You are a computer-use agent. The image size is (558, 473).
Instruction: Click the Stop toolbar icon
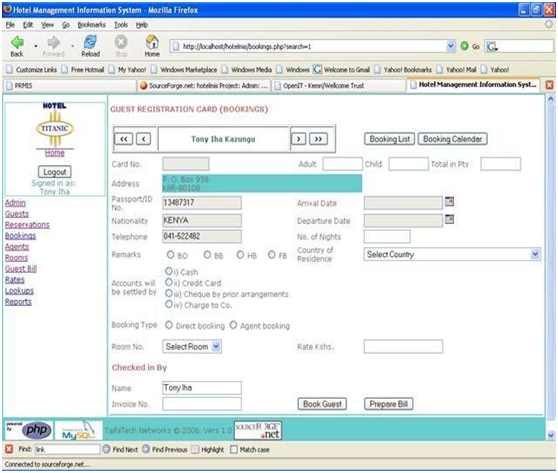tap(121, 42)
